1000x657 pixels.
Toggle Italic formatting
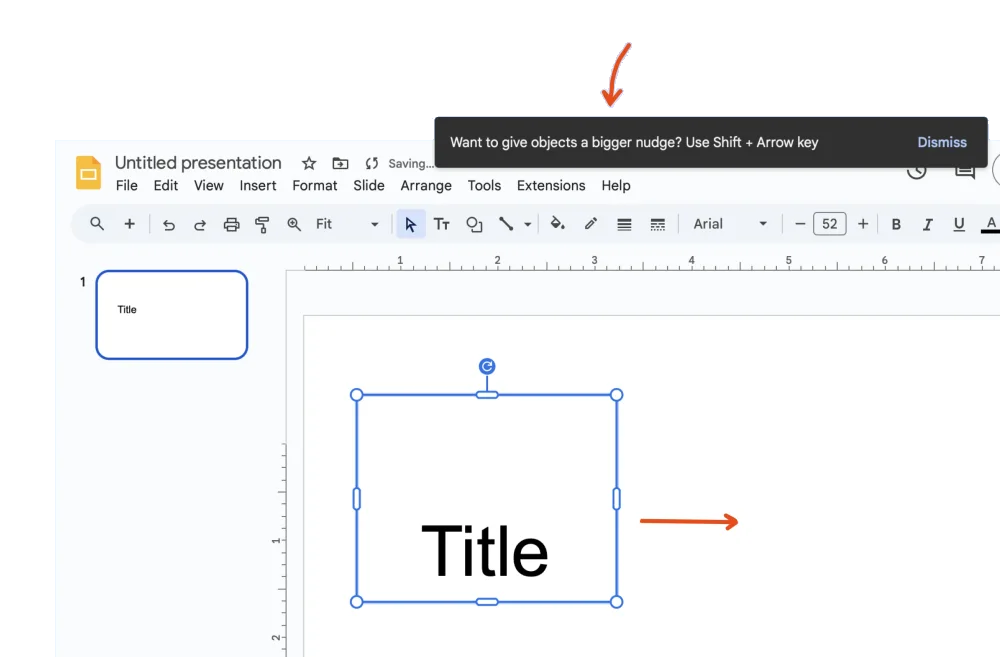click(927, 225)
